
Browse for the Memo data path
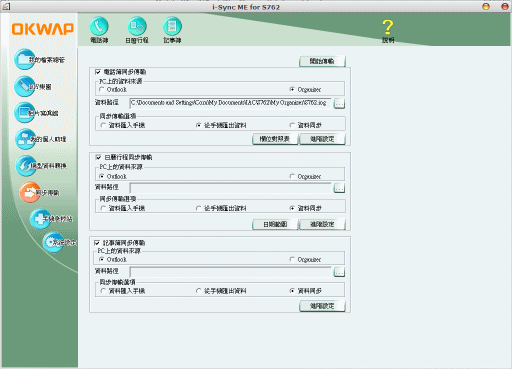coord(339,272)
